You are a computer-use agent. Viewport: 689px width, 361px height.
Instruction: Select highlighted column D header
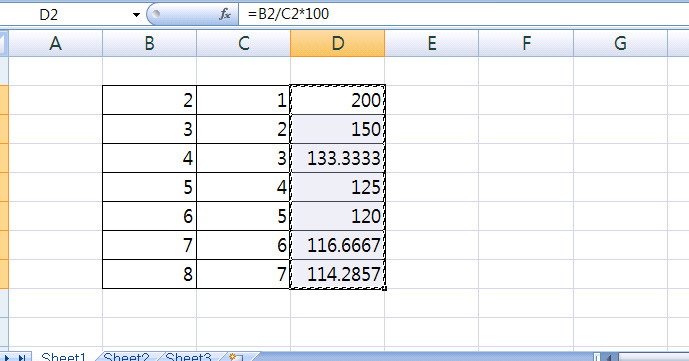[x=337, y=43]
